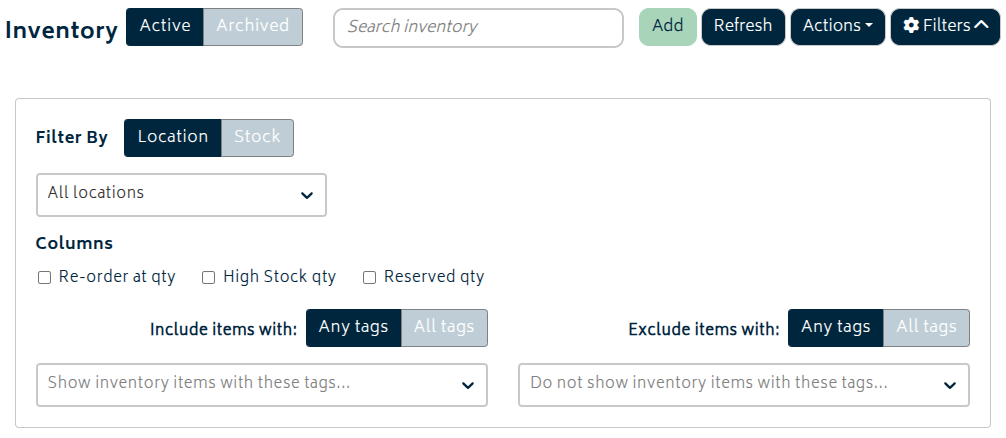Switch to the Archived inventory tab

253,27
